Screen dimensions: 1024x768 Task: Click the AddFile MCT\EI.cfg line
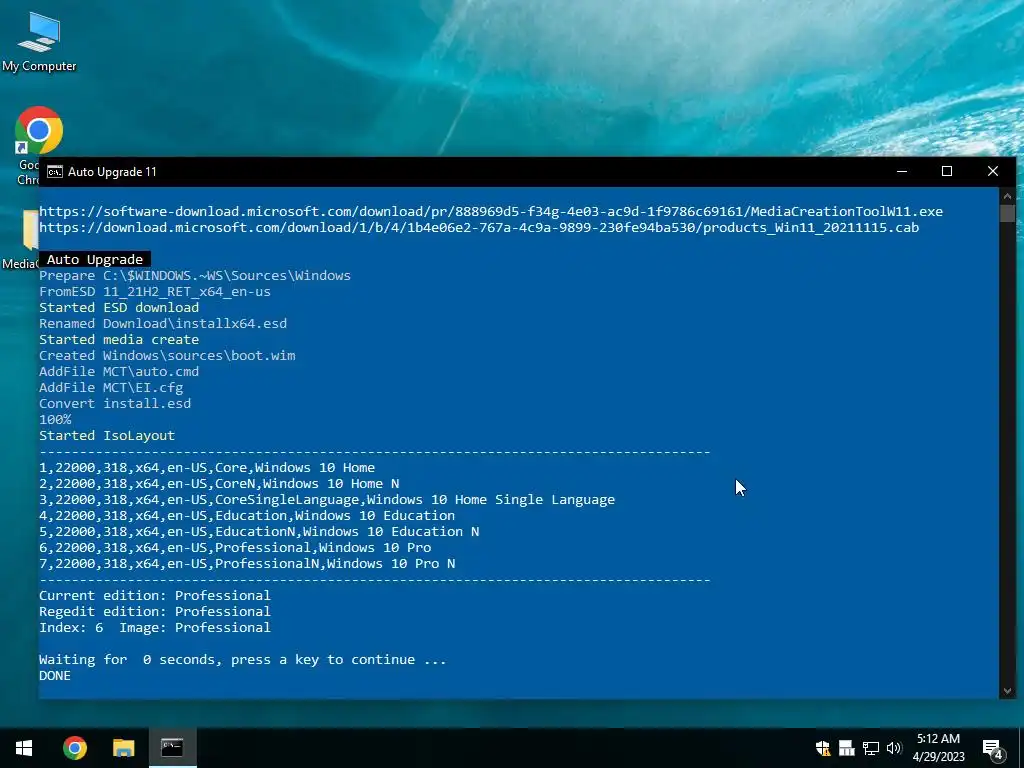[x=111, y=387]
